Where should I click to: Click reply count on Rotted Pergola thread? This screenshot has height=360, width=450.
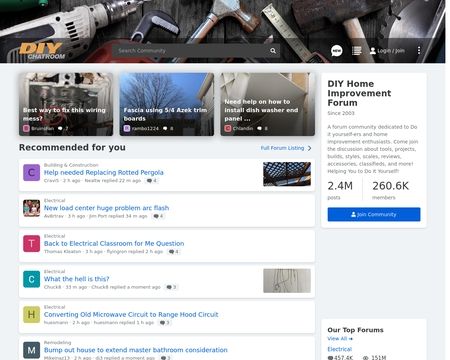152,181
